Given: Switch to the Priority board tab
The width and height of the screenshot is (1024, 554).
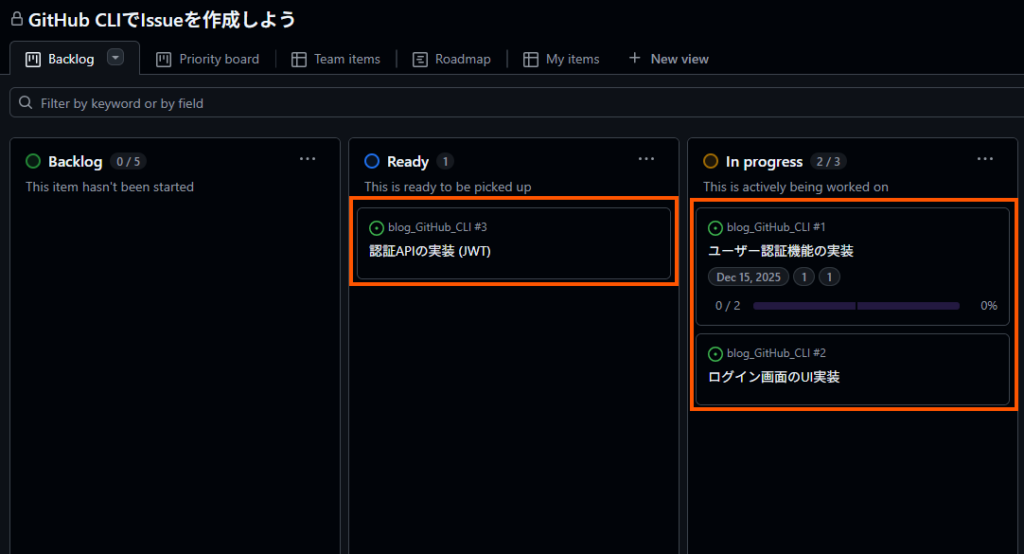Looking at the screenshot, I should [x=207, y=59].
